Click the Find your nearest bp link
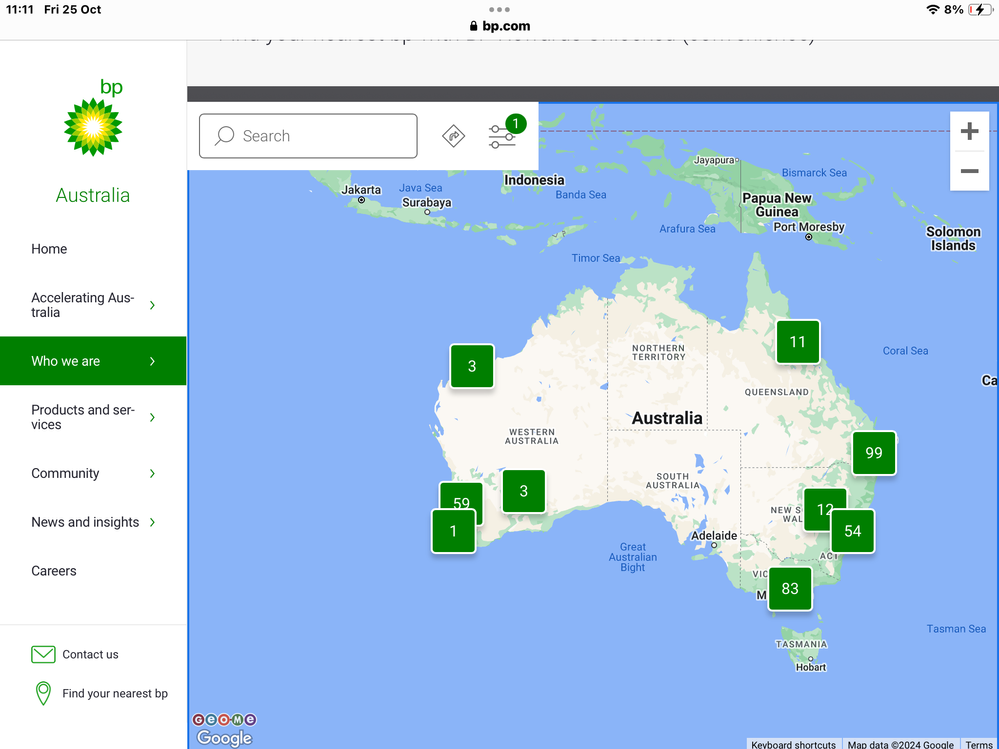This screenshot has height=749, width=999. (115, 693)
